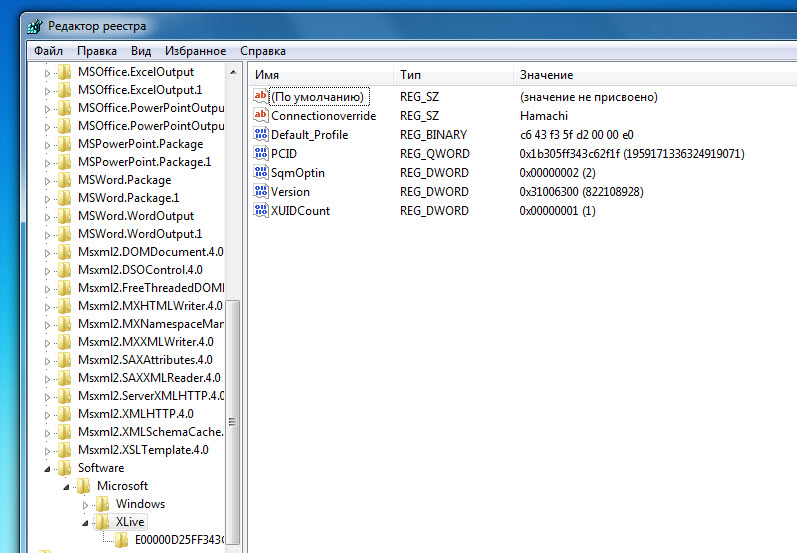The width and height of the screenshot is (797, 553).
Task: Click the 0x00000001 (1) value
Action: click(x=557, y=210)
